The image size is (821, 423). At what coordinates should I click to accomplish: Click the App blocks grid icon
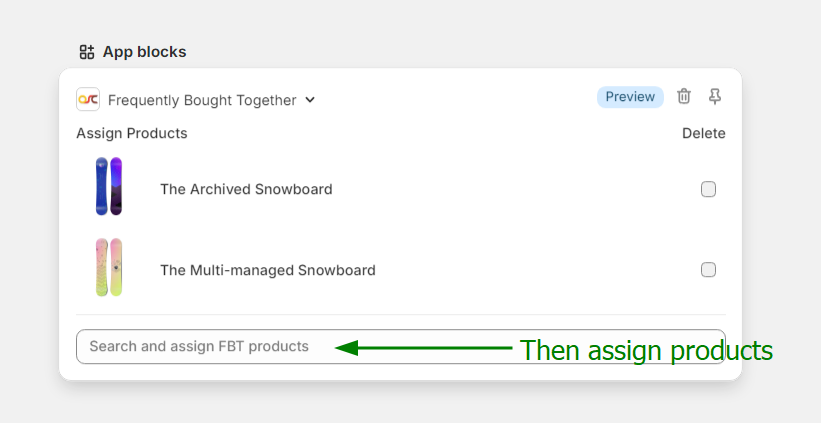coord(87,52)
